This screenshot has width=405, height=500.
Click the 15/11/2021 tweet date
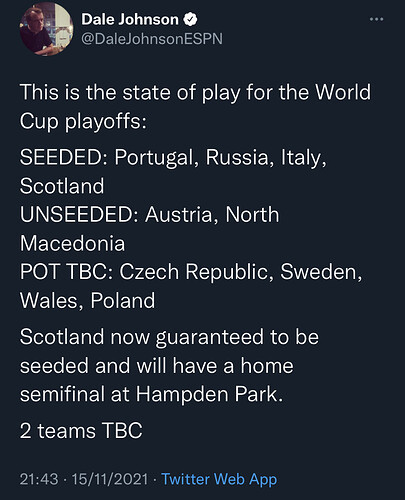click(x=110, y=479)
